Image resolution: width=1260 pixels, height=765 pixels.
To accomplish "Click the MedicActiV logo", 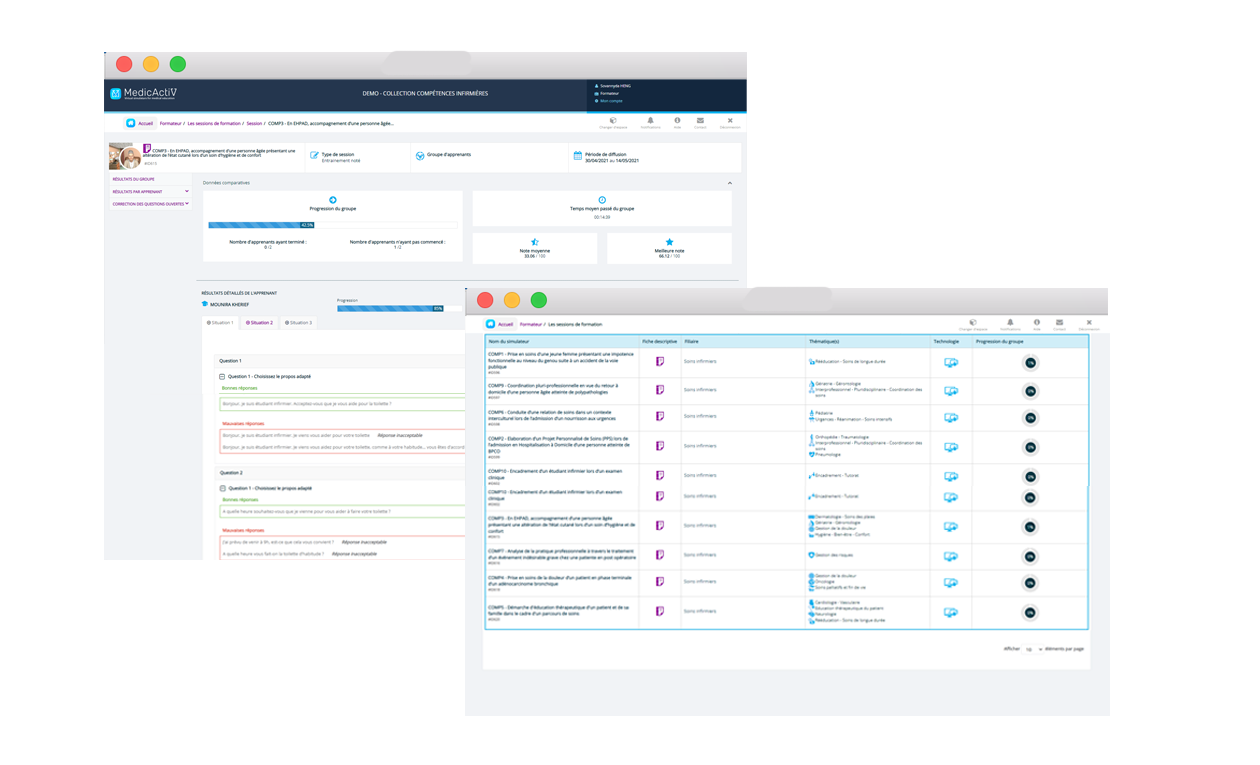I will (143, 94).
